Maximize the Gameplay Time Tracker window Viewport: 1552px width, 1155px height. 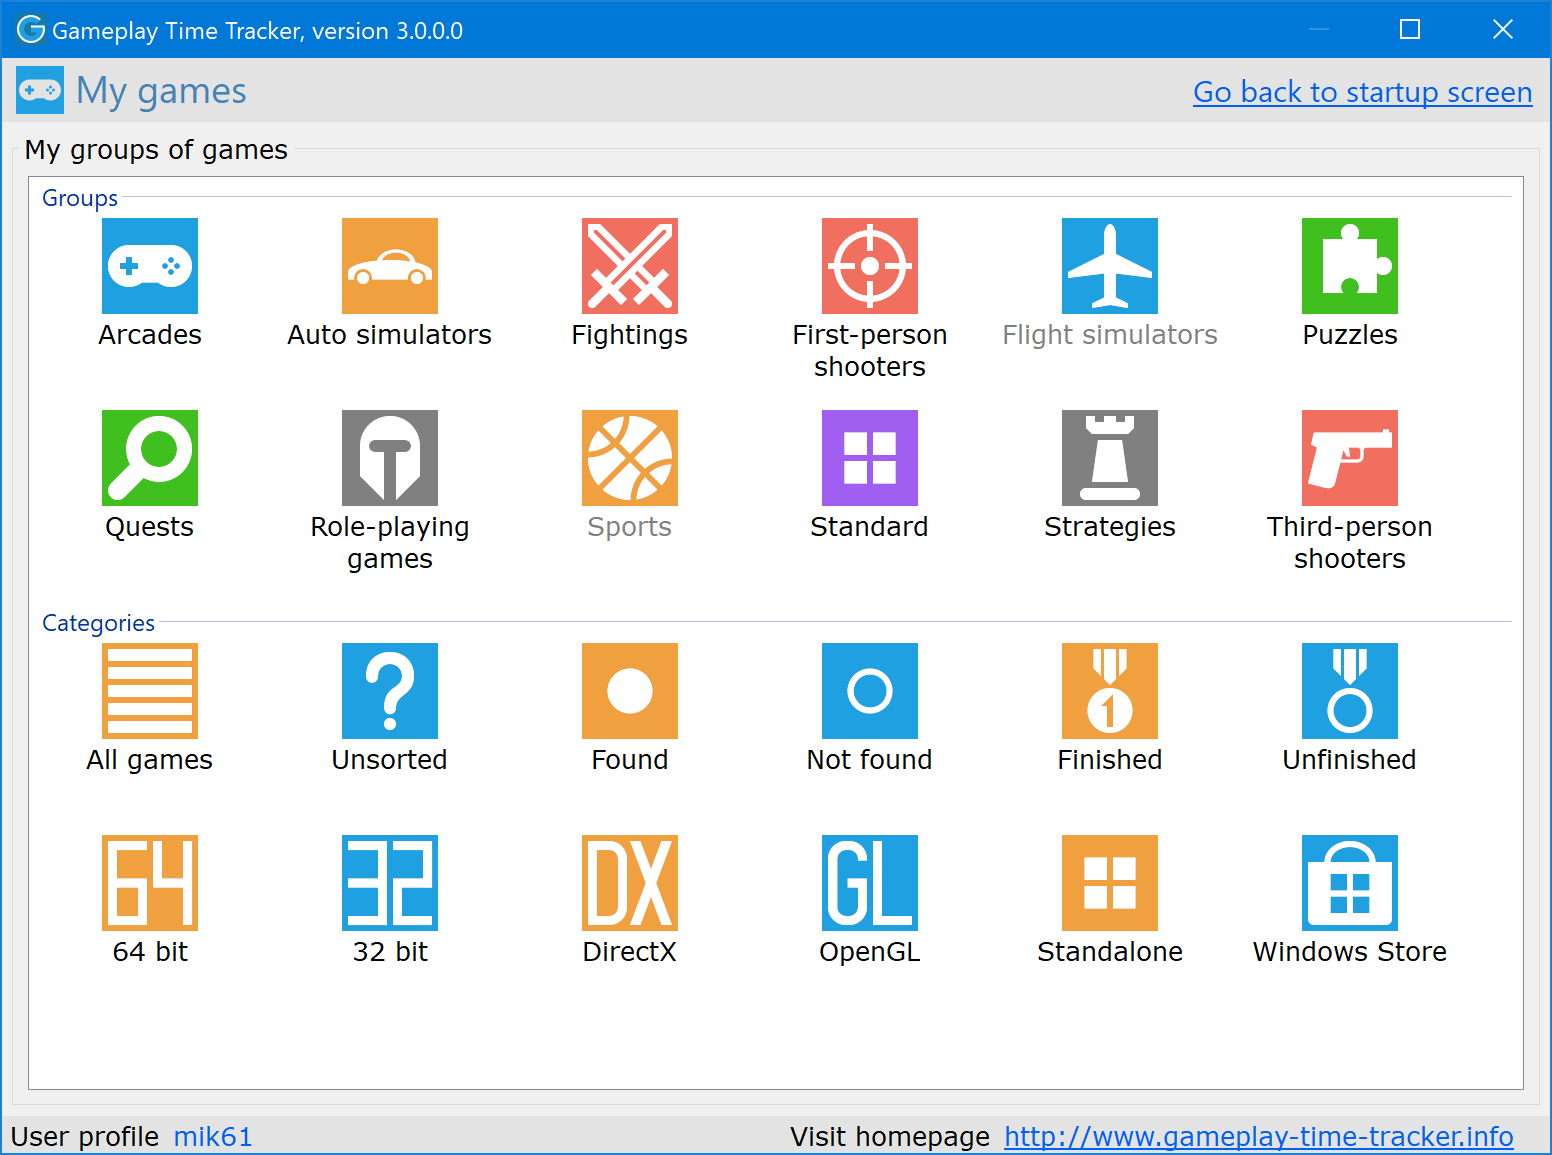pos(1410,29)
